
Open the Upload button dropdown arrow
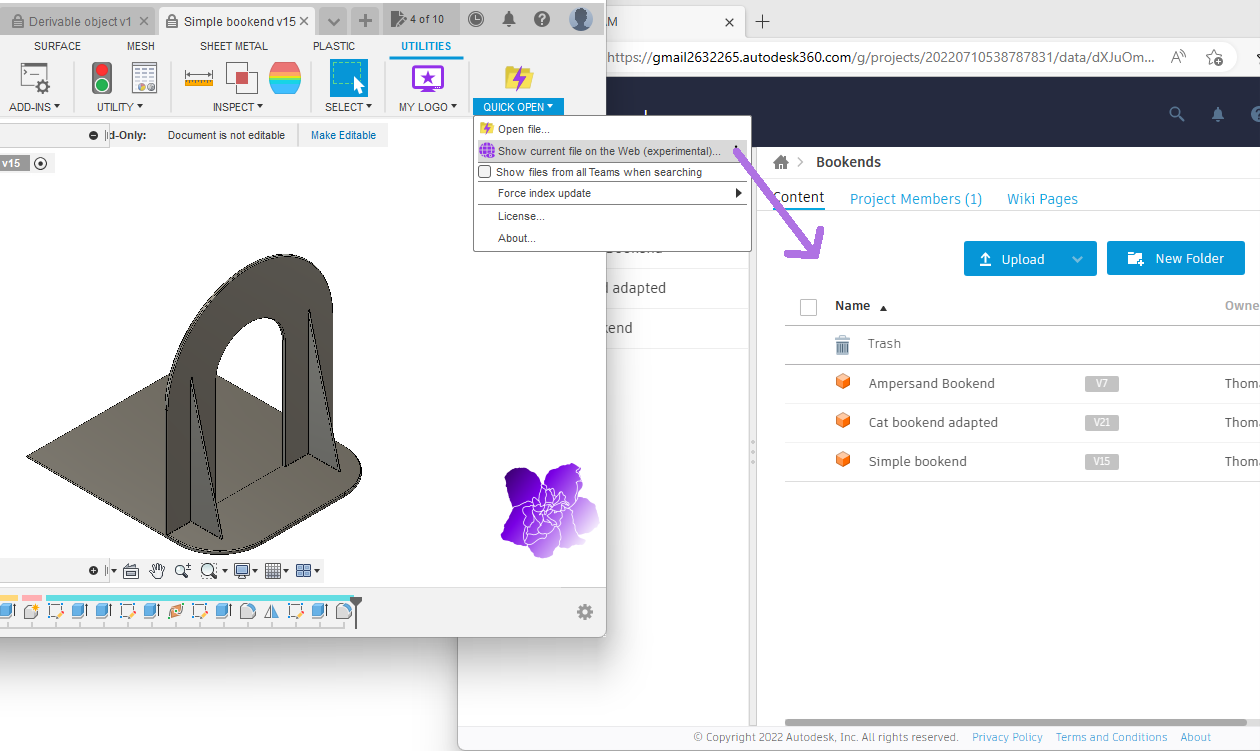tap(1077, 259)
